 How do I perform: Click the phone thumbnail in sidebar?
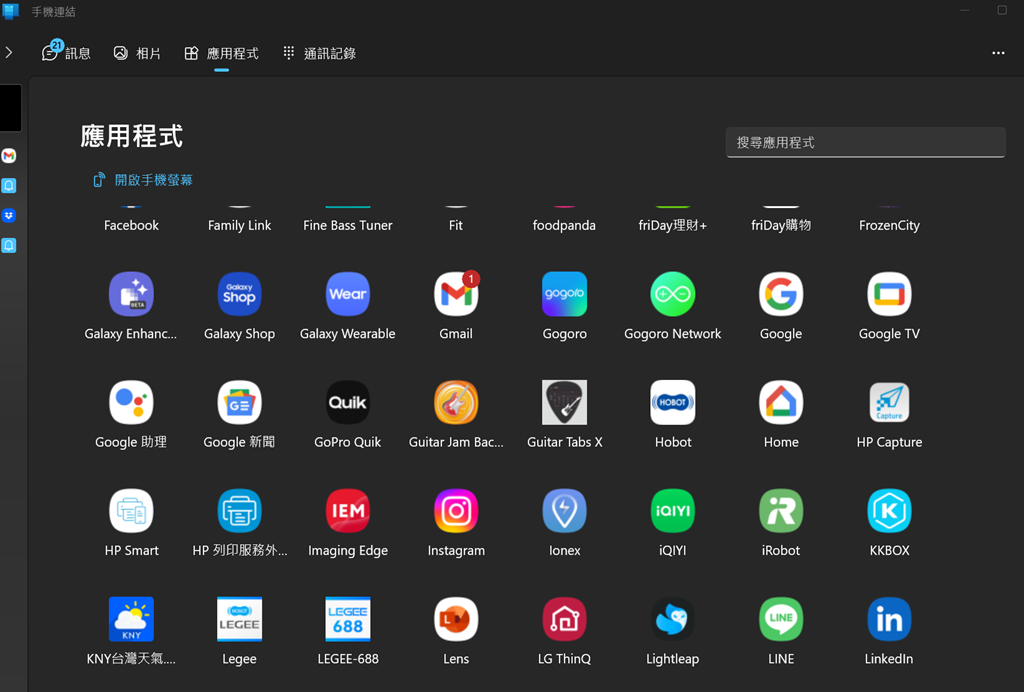click(x=10, y=108)
